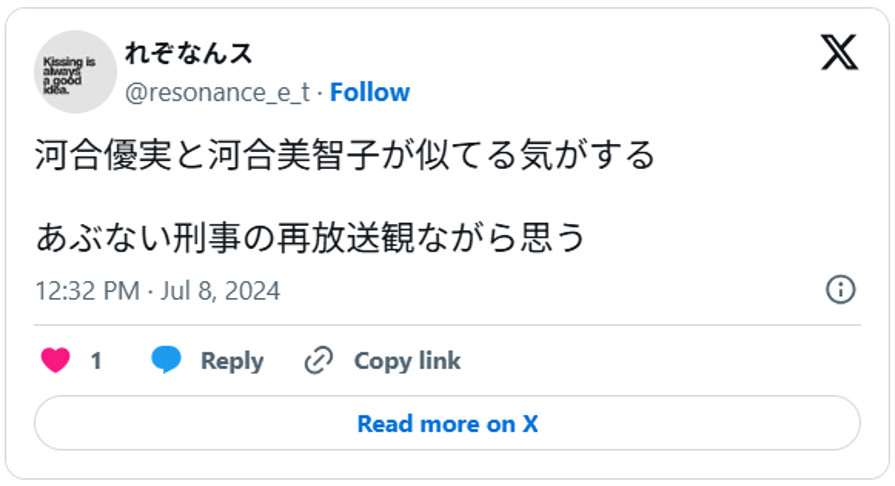Click the Jul 8, 2024 date text
This screenshot has height=486, width=895.
222,291
